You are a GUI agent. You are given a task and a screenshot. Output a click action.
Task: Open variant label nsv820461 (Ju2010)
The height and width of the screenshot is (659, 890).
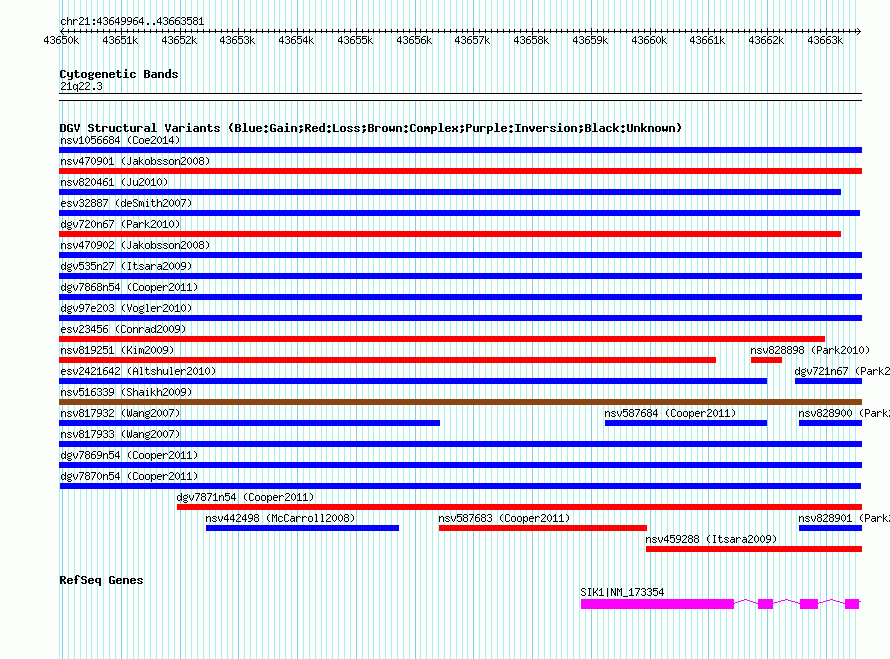tap(114, 182)
